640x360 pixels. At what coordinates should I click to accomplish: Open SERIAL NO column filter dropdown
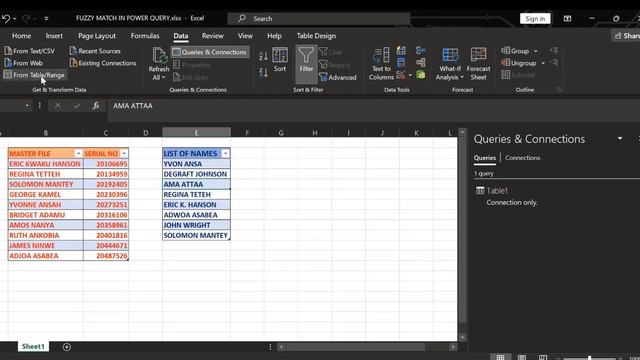[124, 153]
